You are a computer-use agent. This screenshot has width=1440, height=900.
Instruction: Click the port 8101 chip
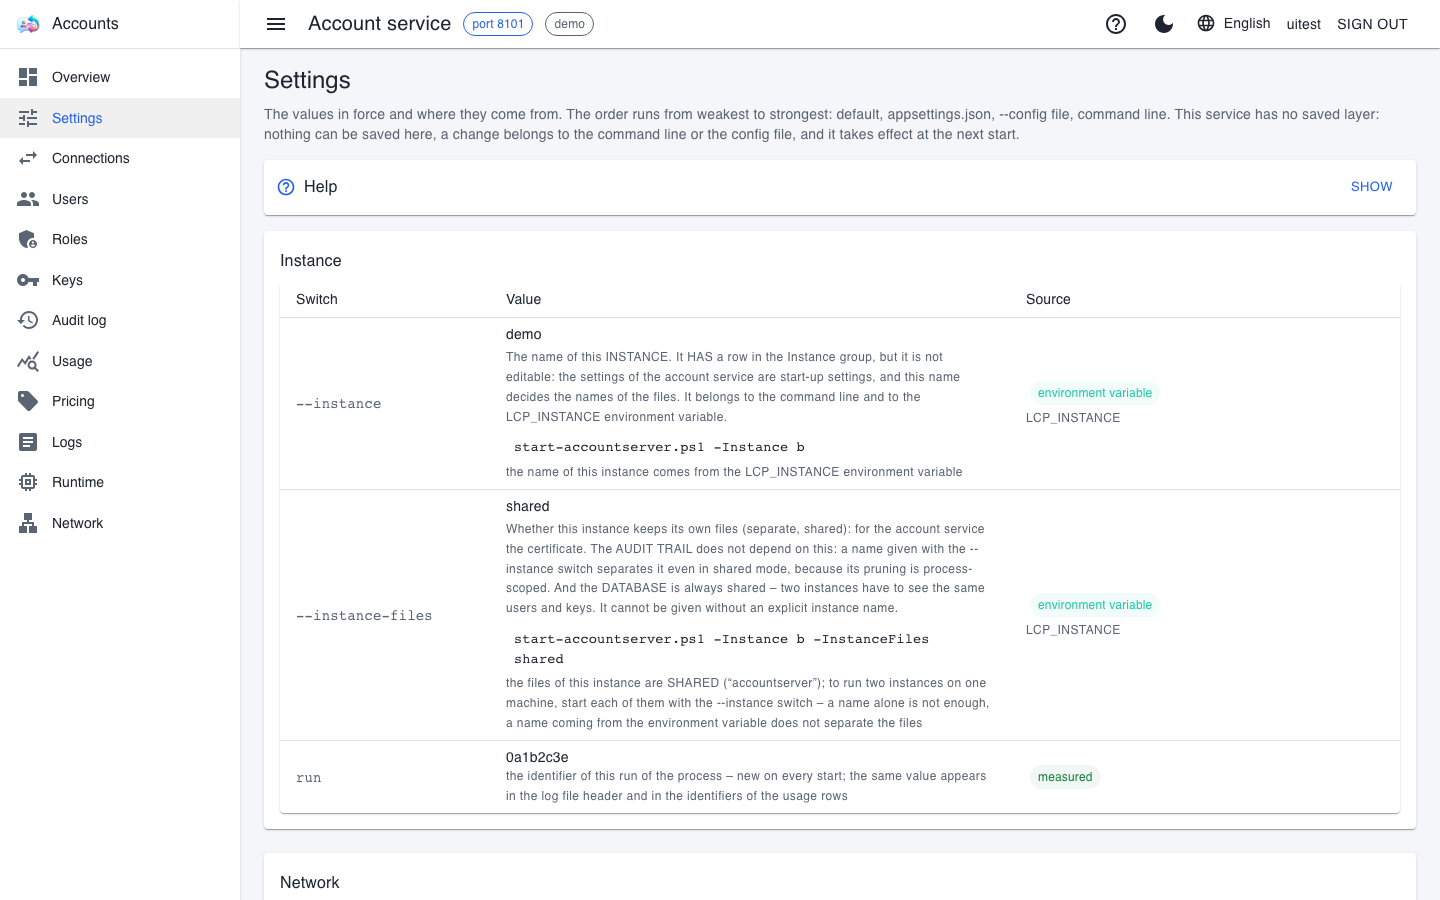tap(498, 24)
